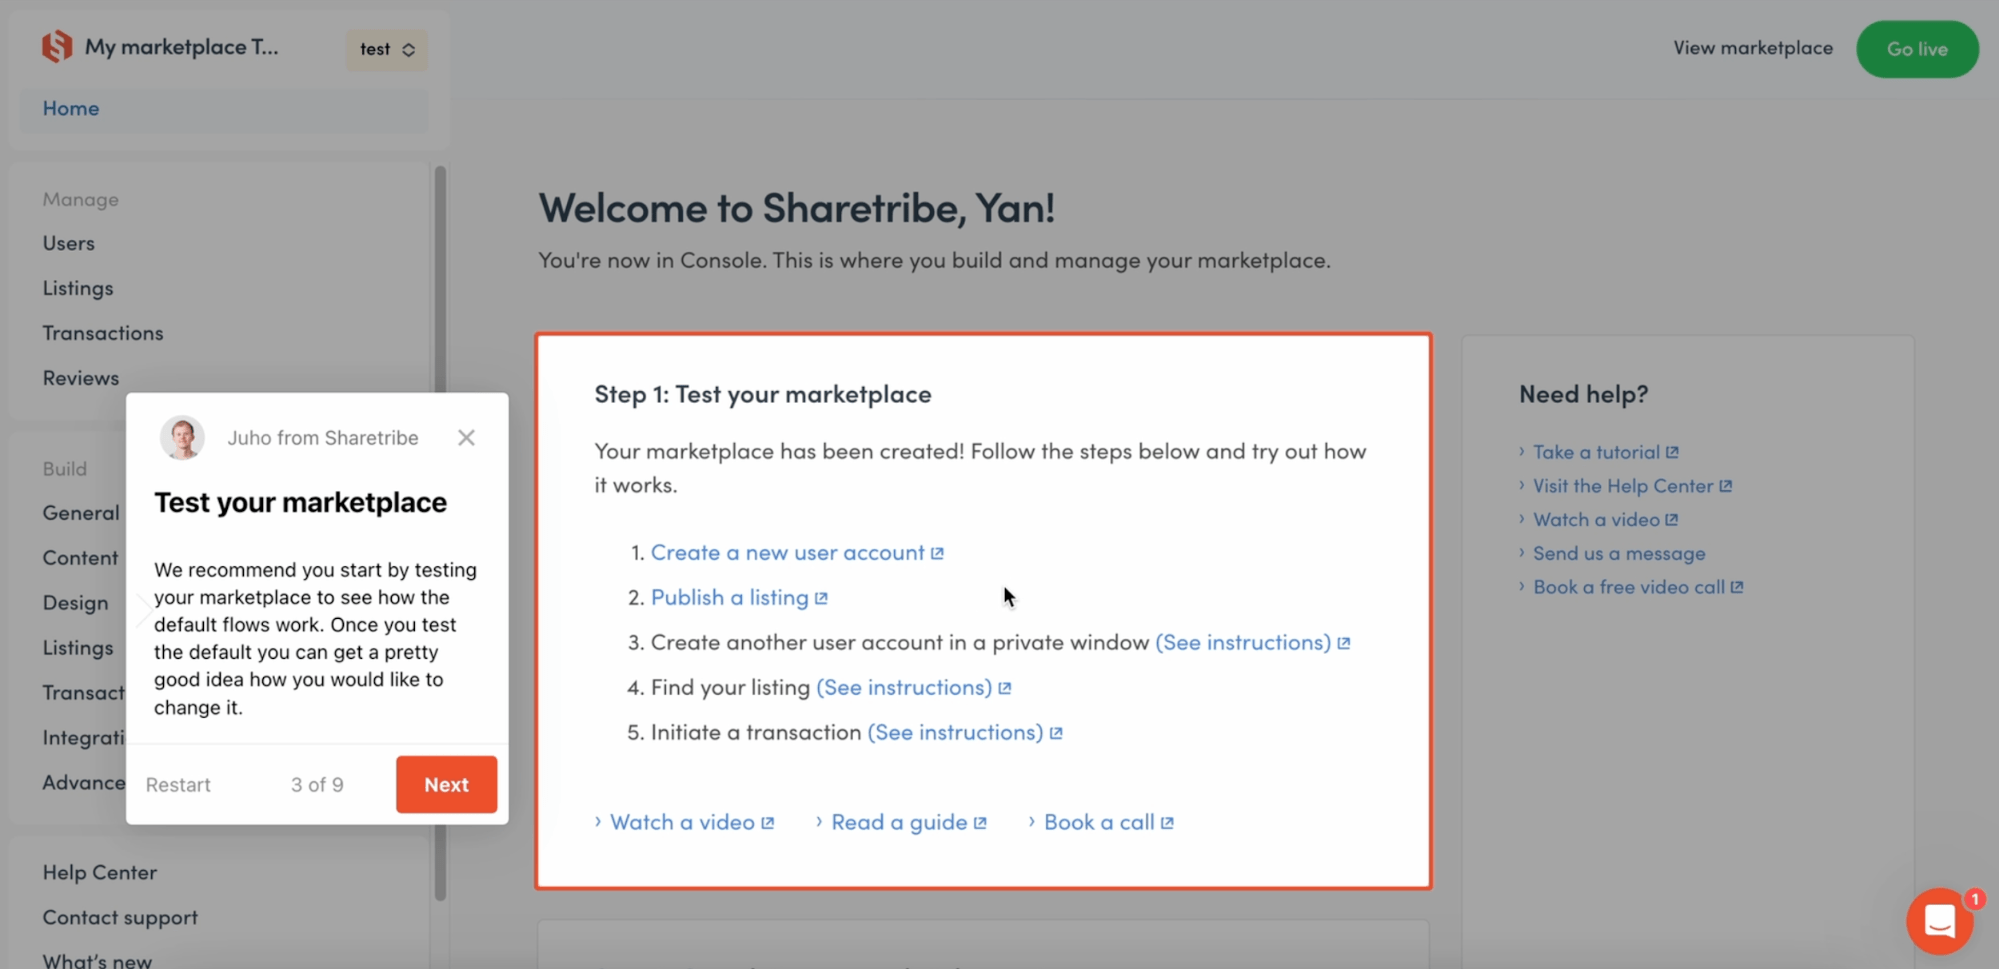
Task: Select Home in the sidebar
Action: (71, 108)
